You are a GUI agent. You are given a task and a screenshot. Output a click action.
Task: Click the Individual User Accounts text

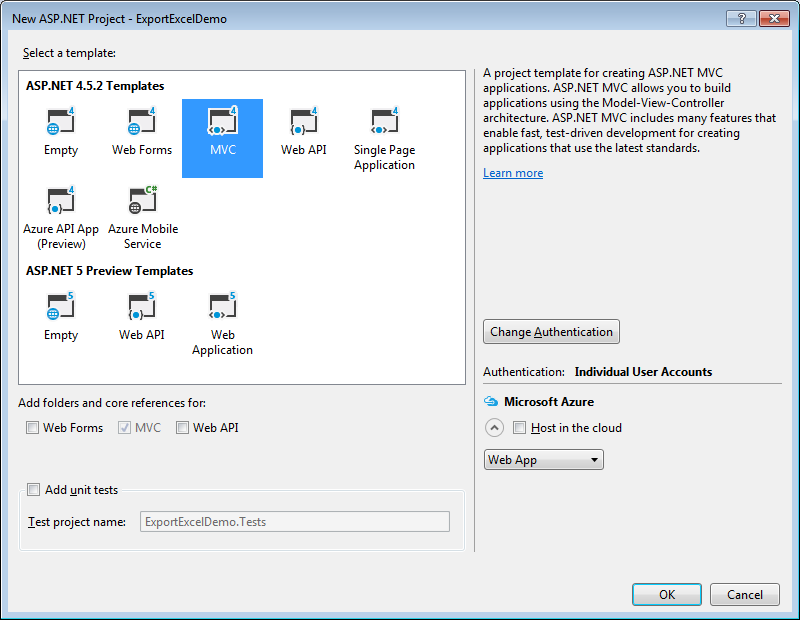pyautogui.click(x=643, y=372)
